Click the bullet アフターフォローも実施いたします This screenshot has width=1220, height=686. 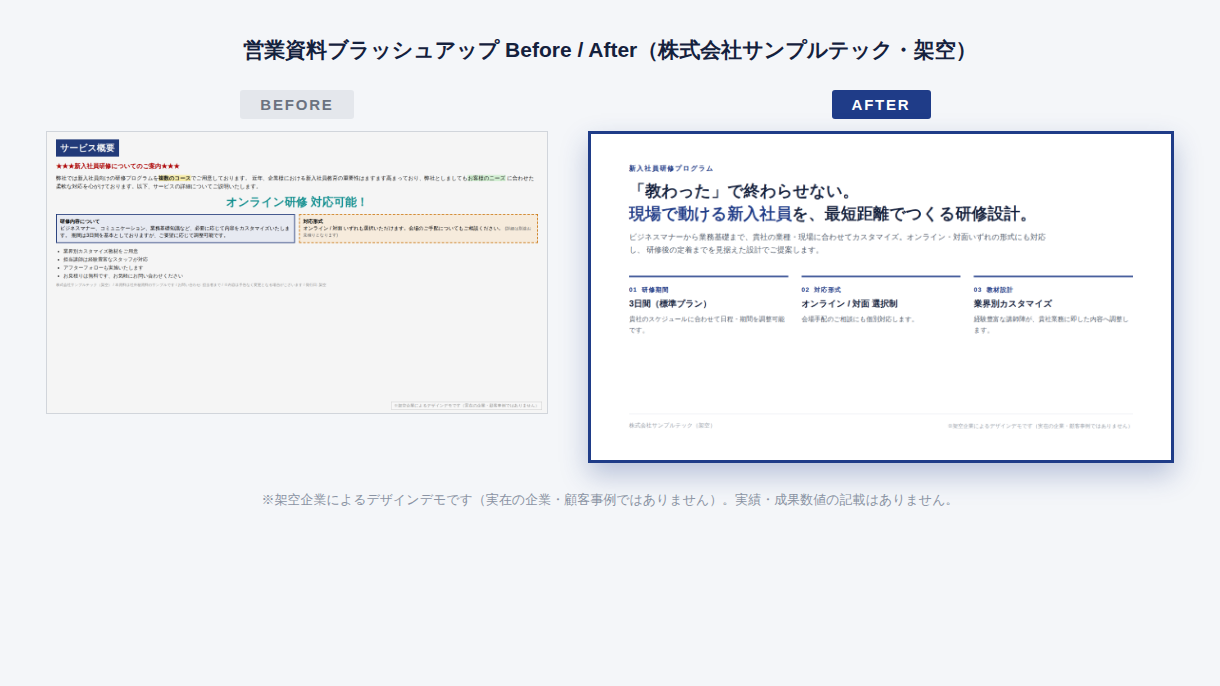click(103, 267)
